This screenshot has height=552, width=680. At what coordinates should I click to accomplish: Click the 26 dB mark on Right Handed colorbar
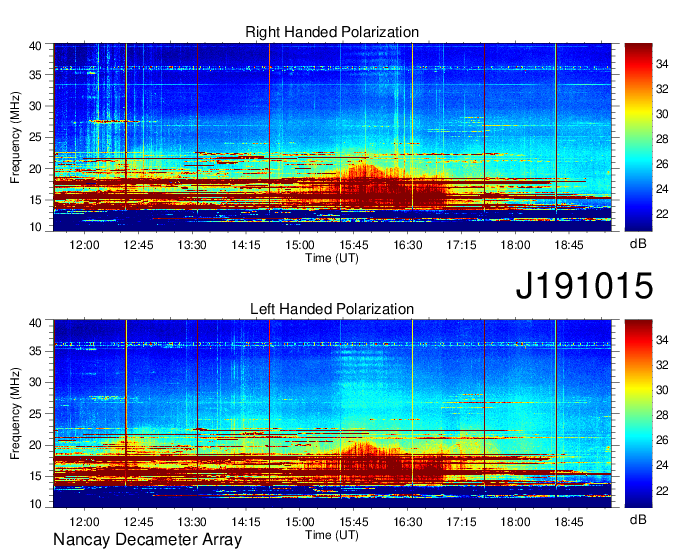click(662, 164)
